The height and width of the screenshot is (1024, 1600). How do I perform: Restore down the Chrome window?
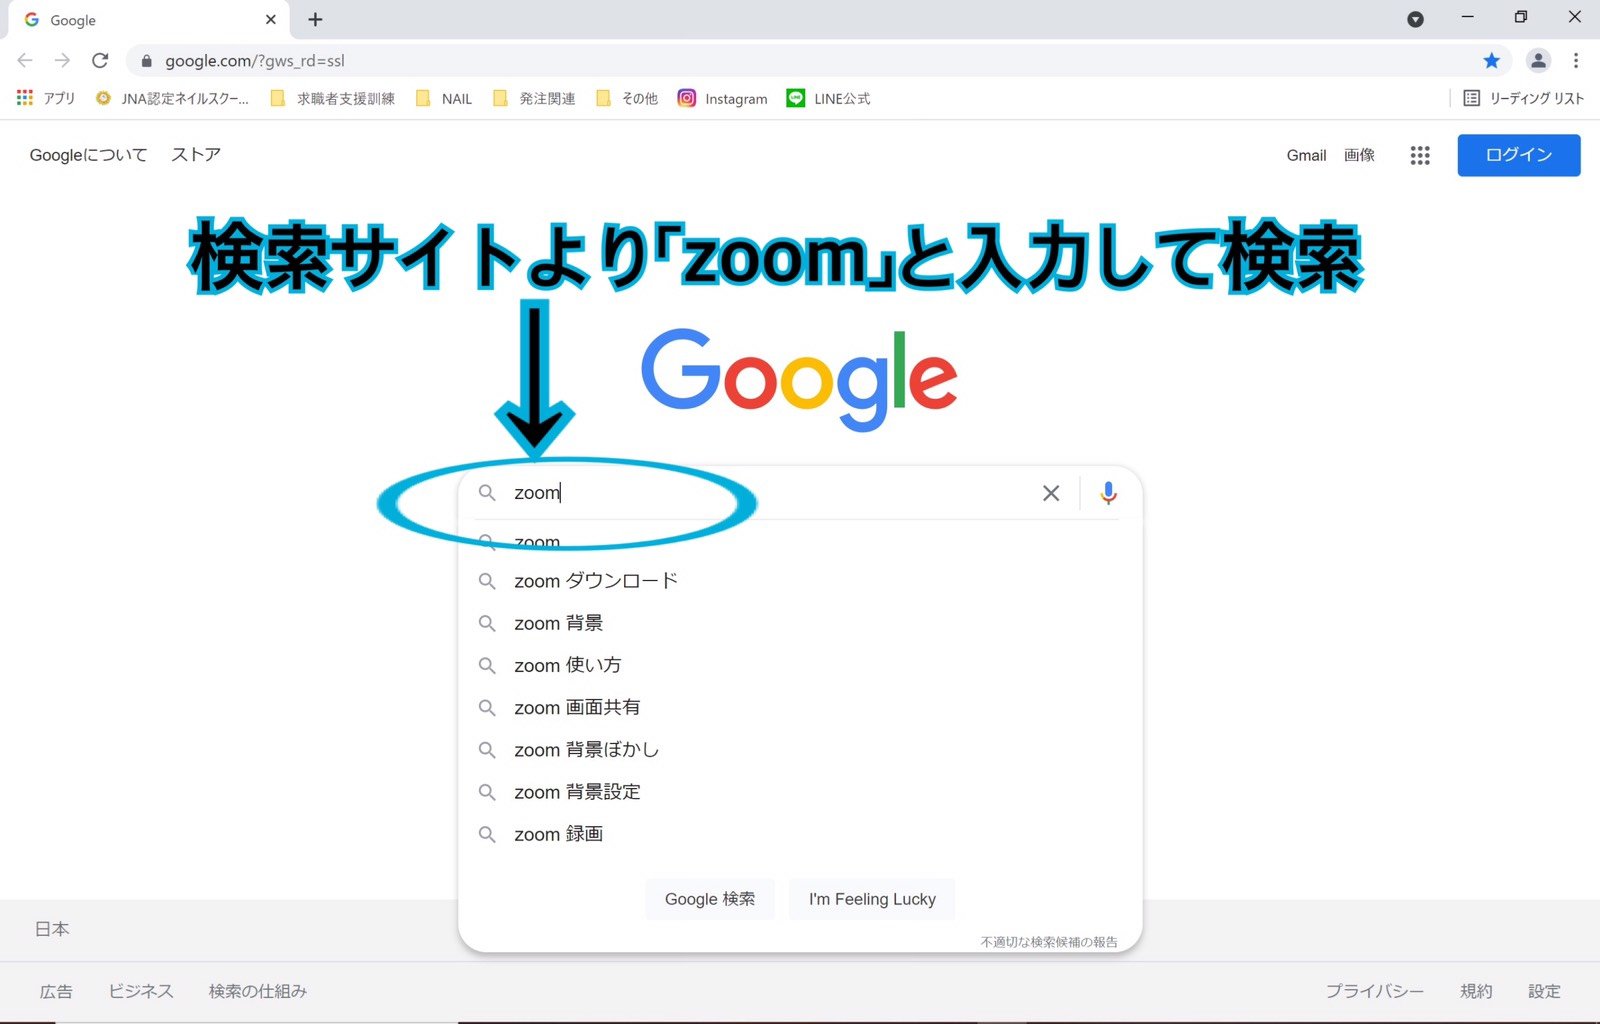coord(1521,17)
